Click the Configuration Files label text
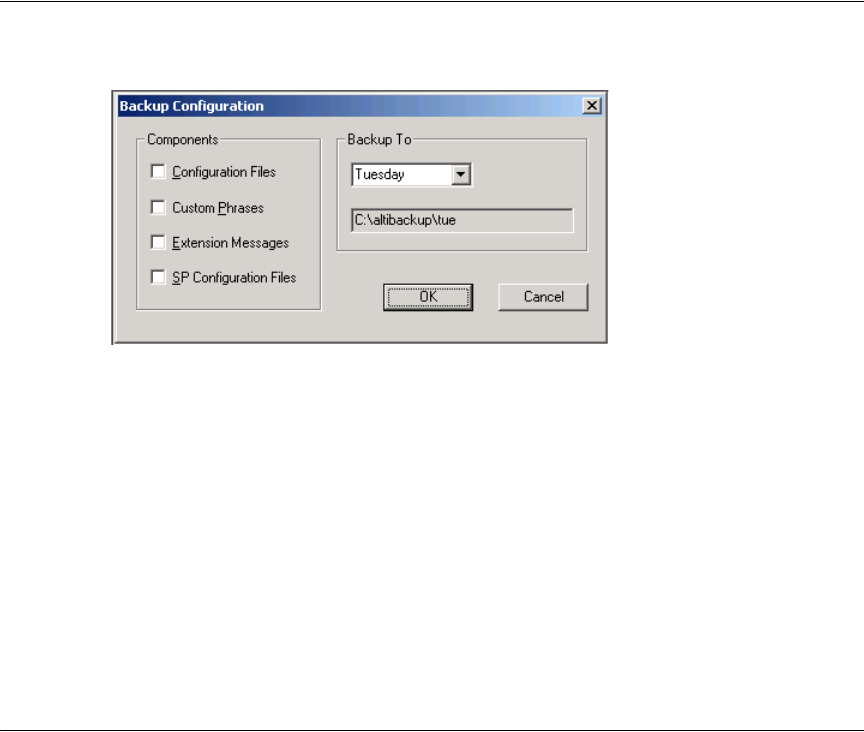The height and width of the screenshot is (732, 864). point(224,172)
